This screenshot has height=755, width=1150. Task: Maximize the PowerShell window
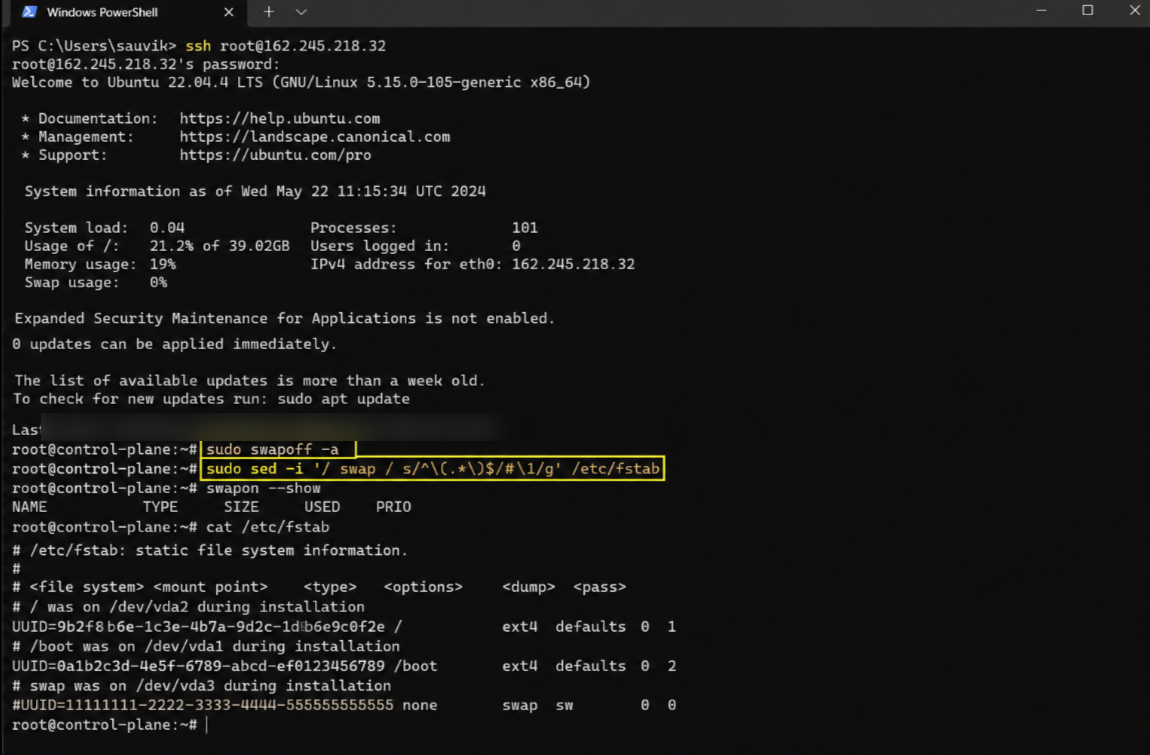tap(1088, 10)
